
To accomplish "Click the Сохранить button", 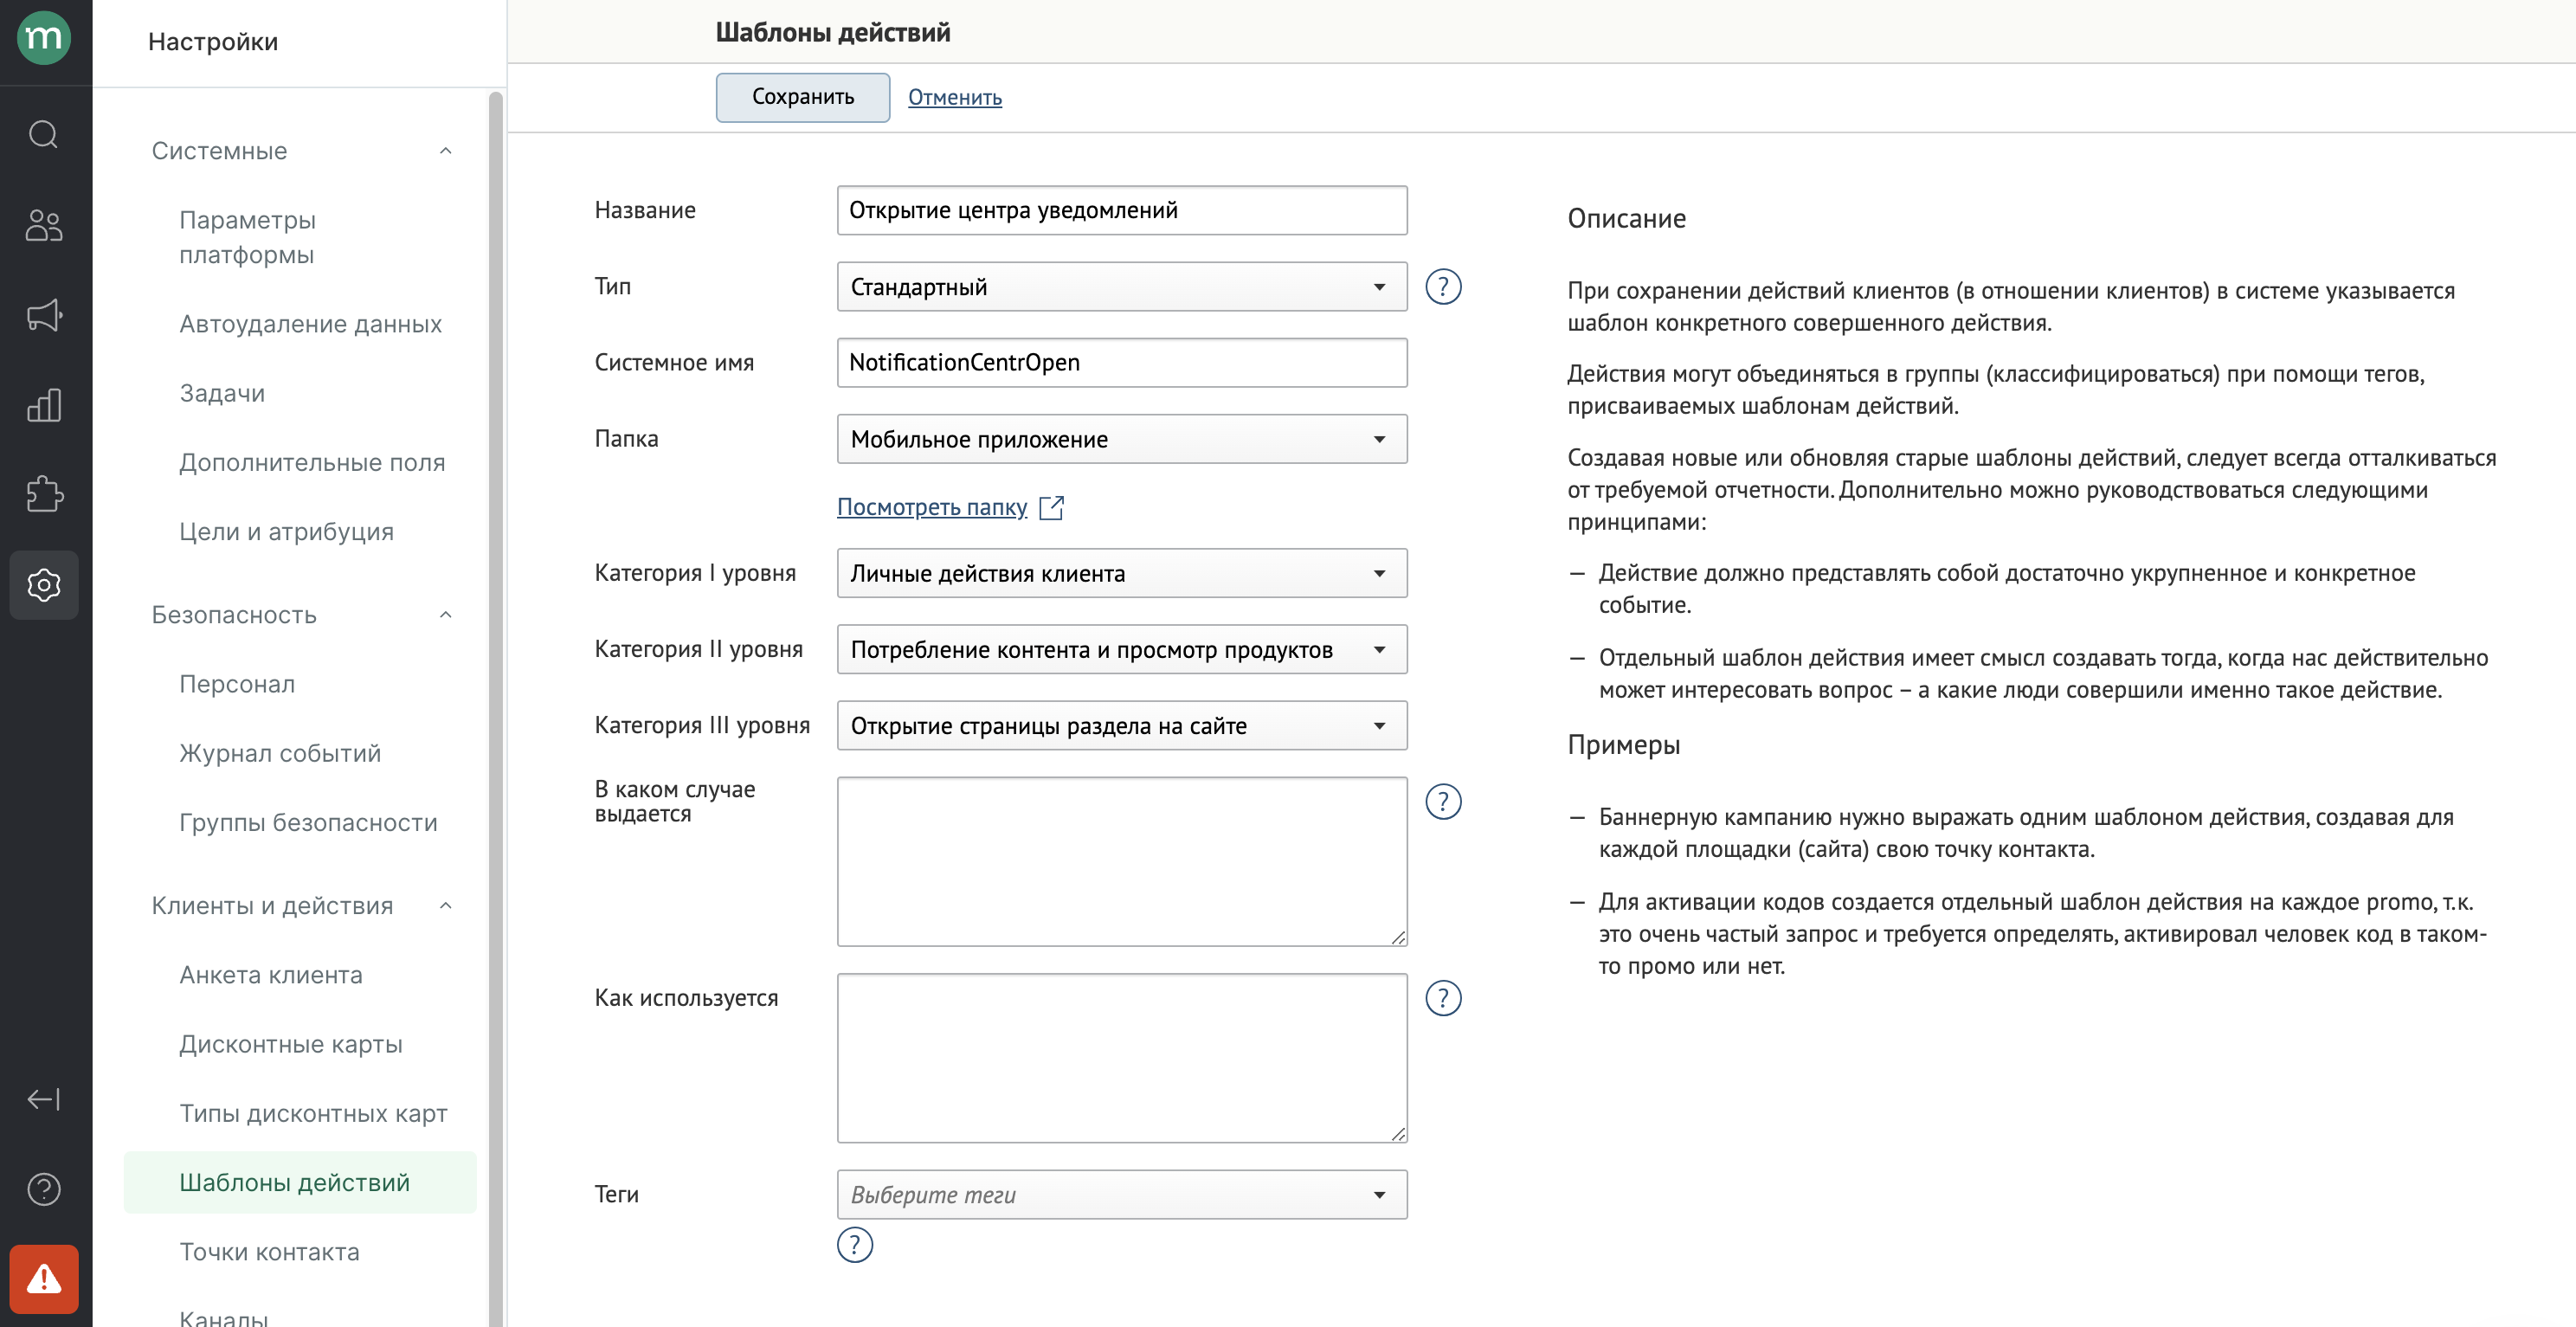I will click(x=803, y=97).
